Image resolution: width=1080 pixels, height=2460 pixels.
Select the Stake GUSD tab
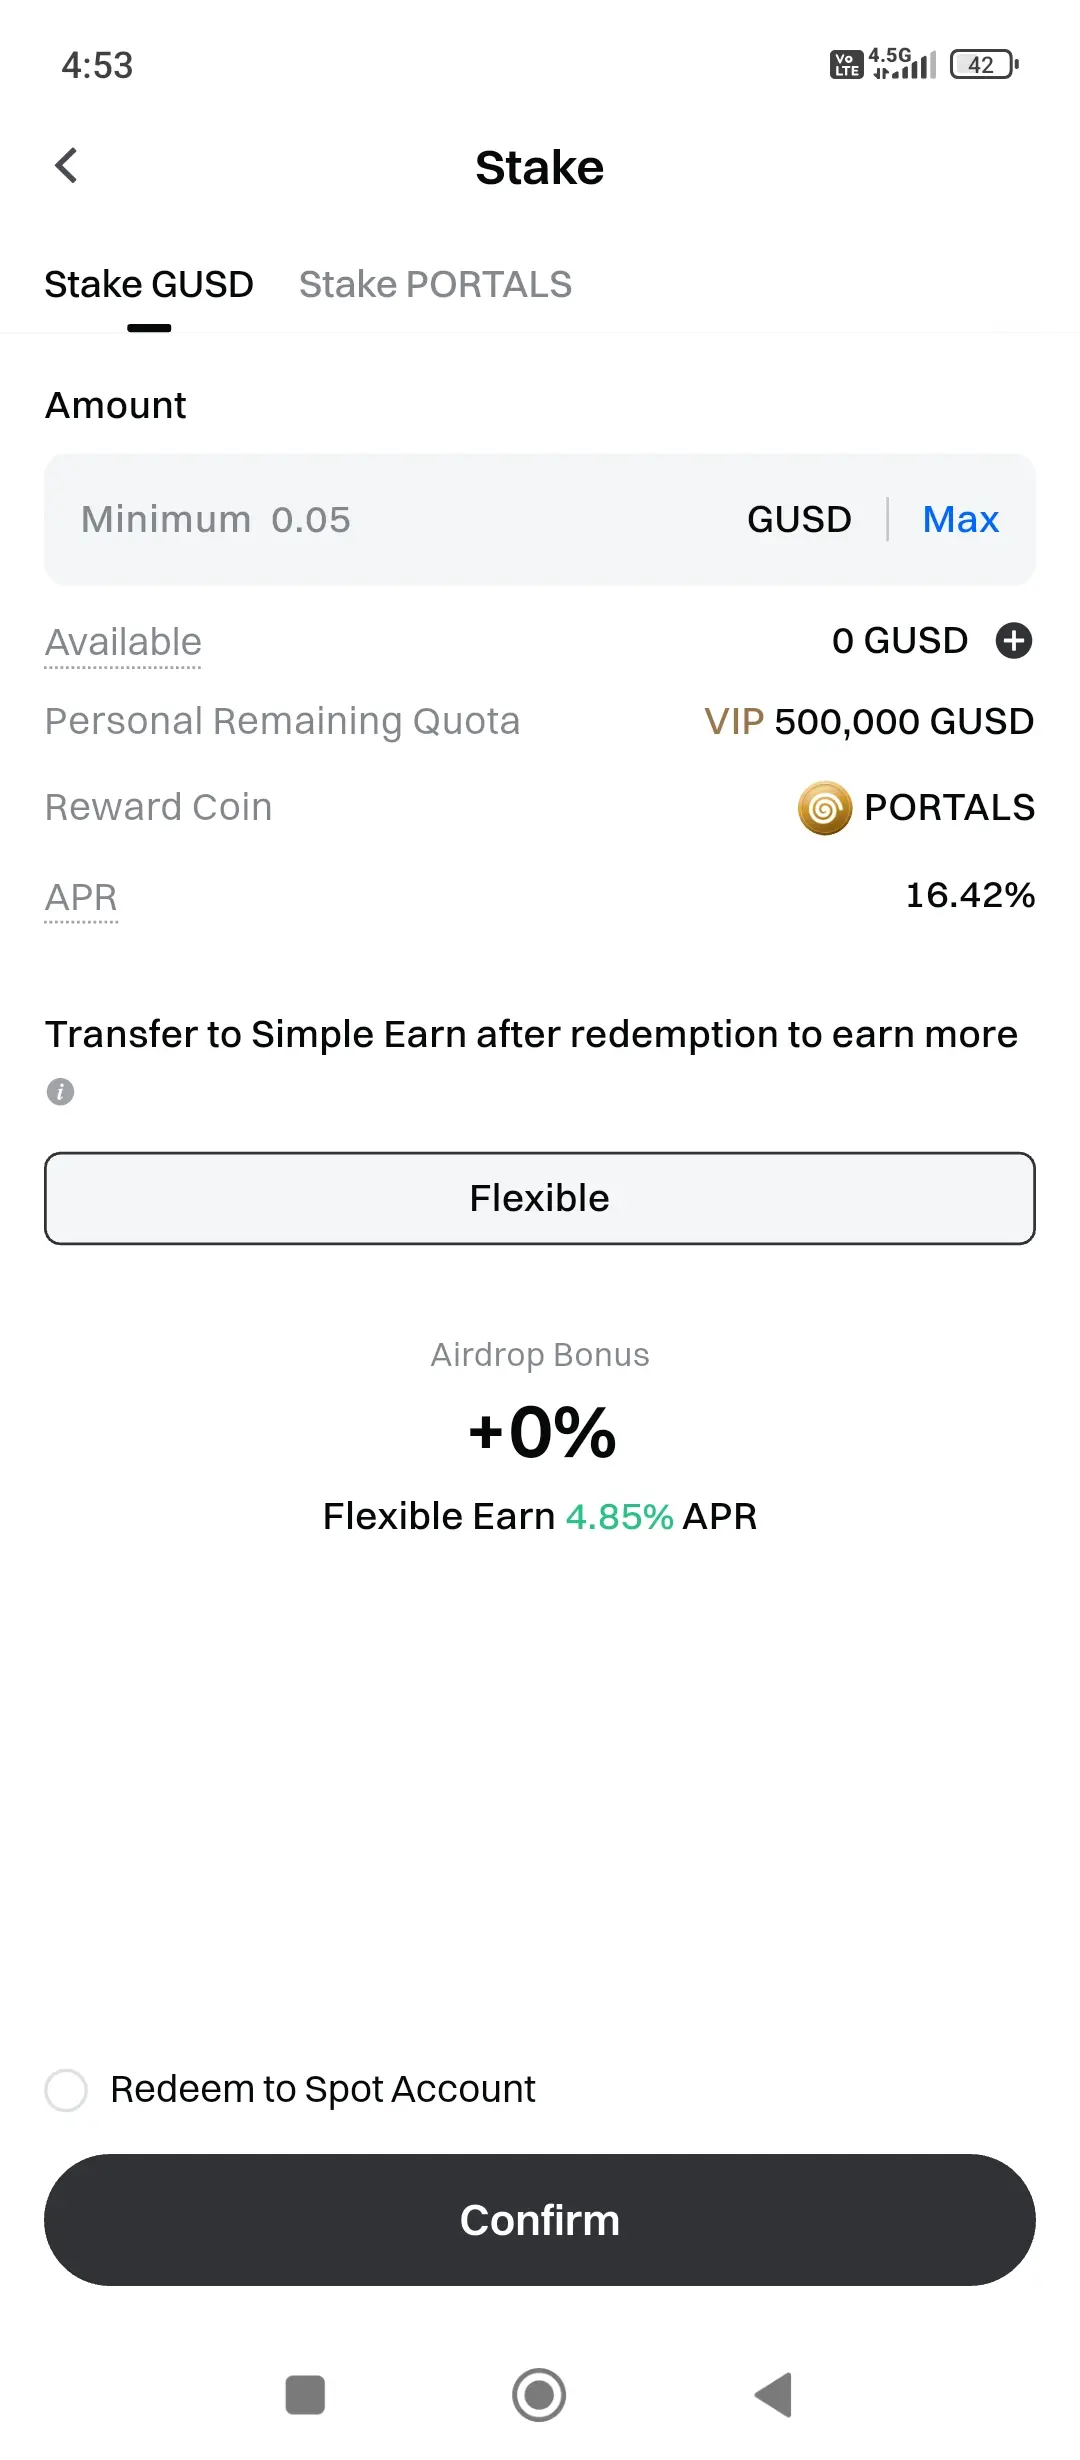pyautogui.click(x=149, y=285)
